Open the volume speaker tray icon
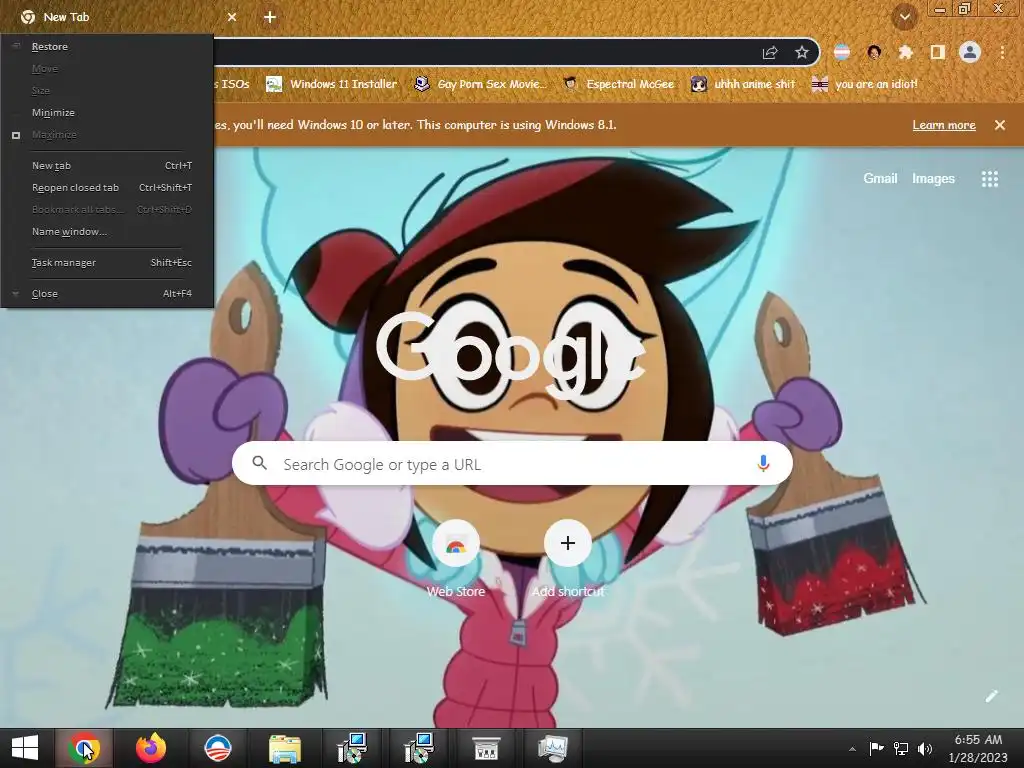The image size is (1024, 768). point(925,748)
